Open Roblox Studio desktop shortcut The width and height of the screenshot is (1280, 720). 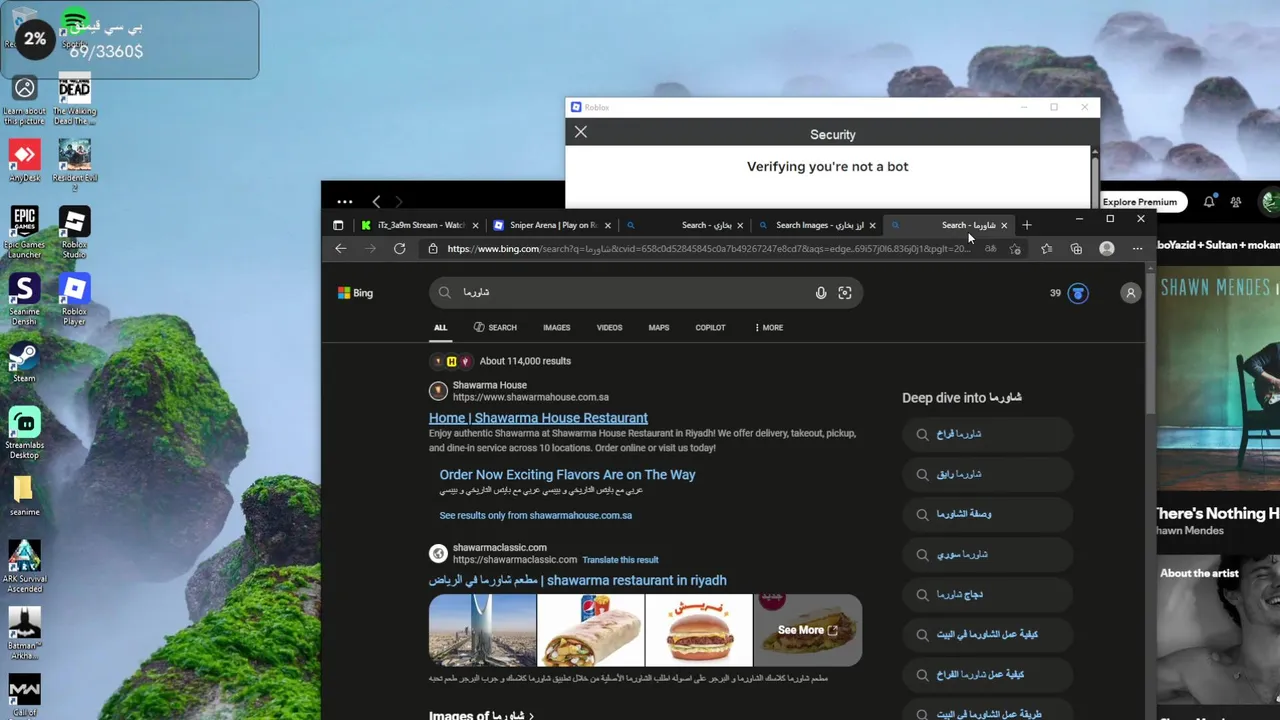point(74,232)
